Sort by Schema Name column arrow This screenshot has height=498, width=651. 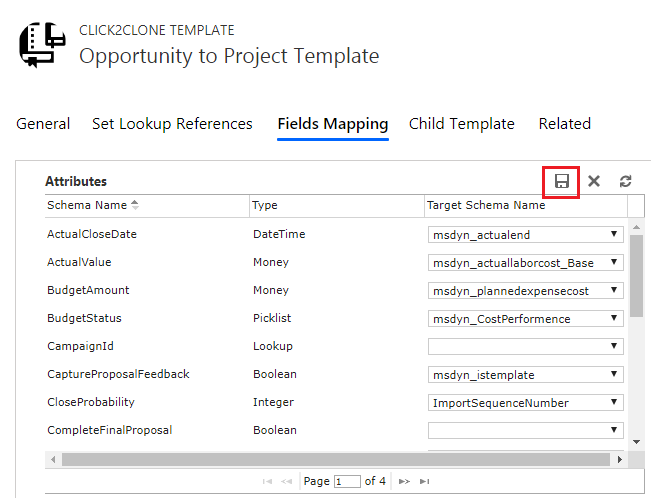(135, 205)
